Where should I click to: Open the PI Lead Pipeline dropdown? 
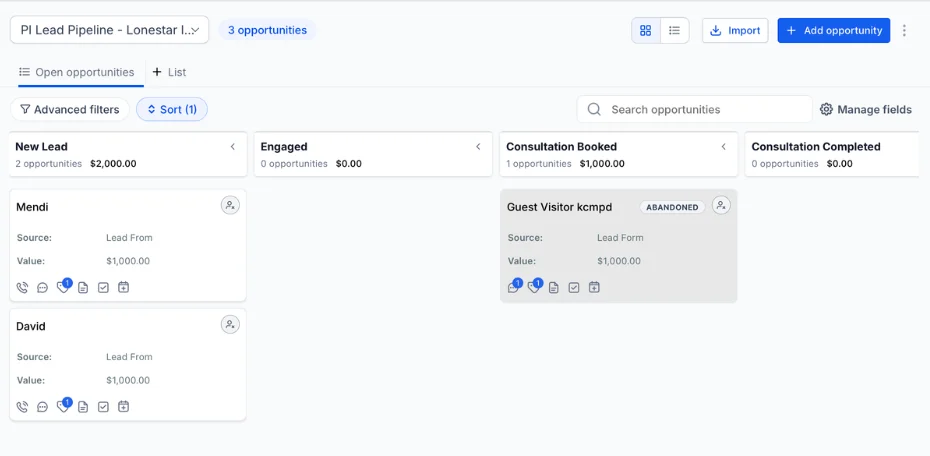[110, 30]
